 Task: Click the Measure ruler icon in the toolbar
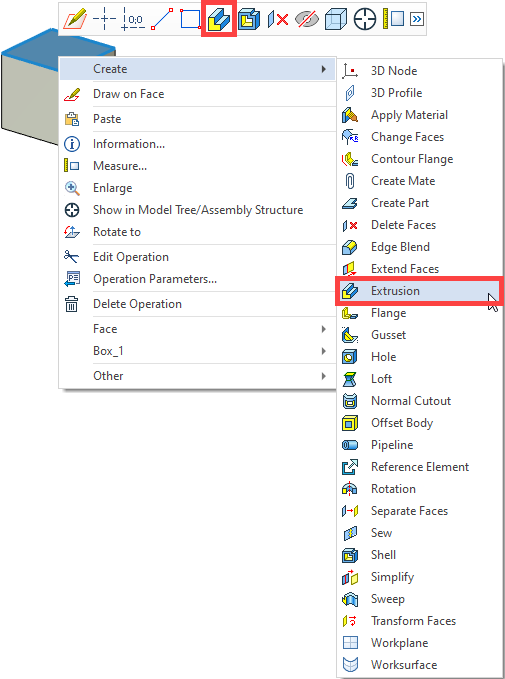point(393,19)
